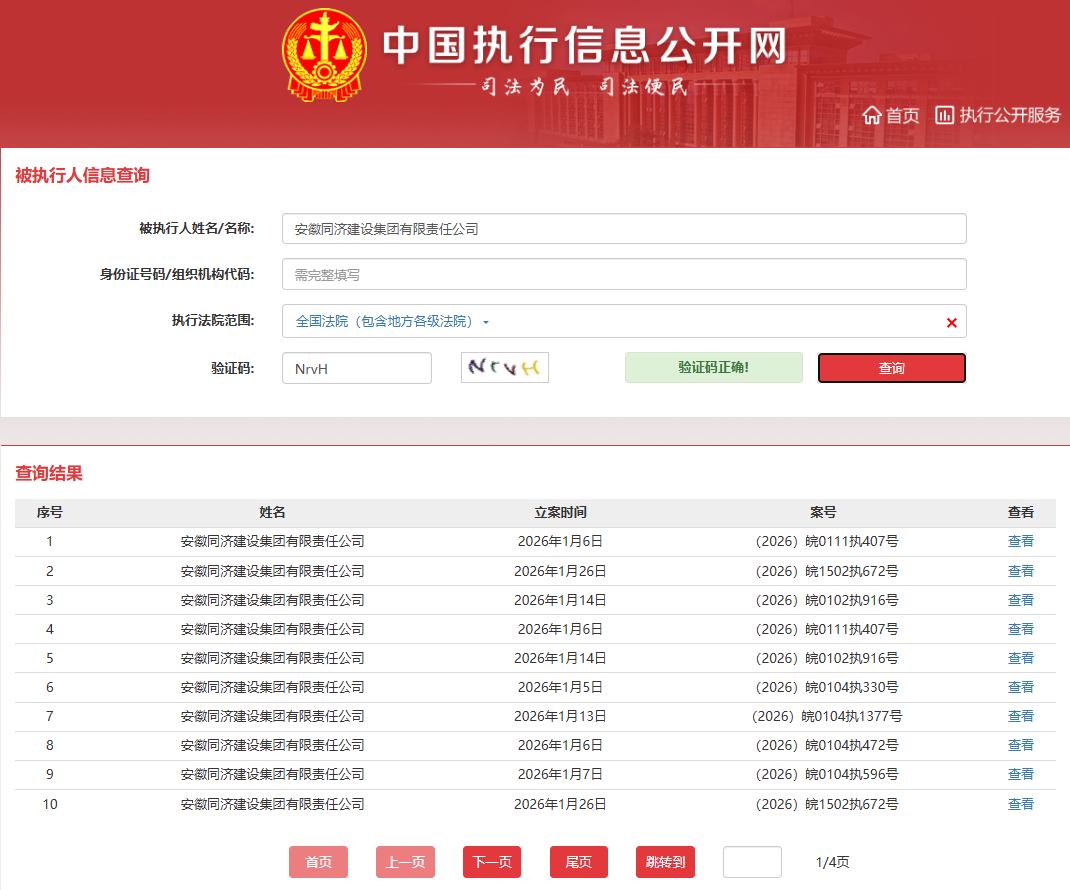Click the 查询结果 heading
Image resolution: width=1070 pixels, height=890 pixels.
click(x=48, y=473)
